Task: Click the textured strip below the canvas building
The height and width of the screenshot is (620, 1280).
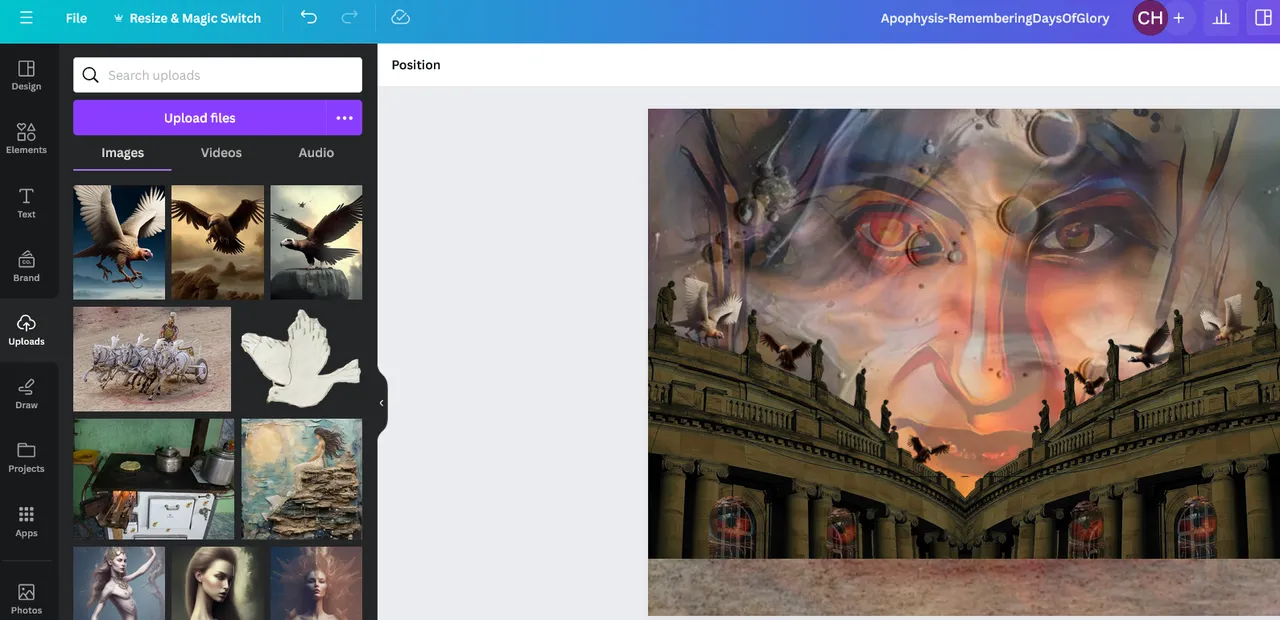Action: click(964, 587)
